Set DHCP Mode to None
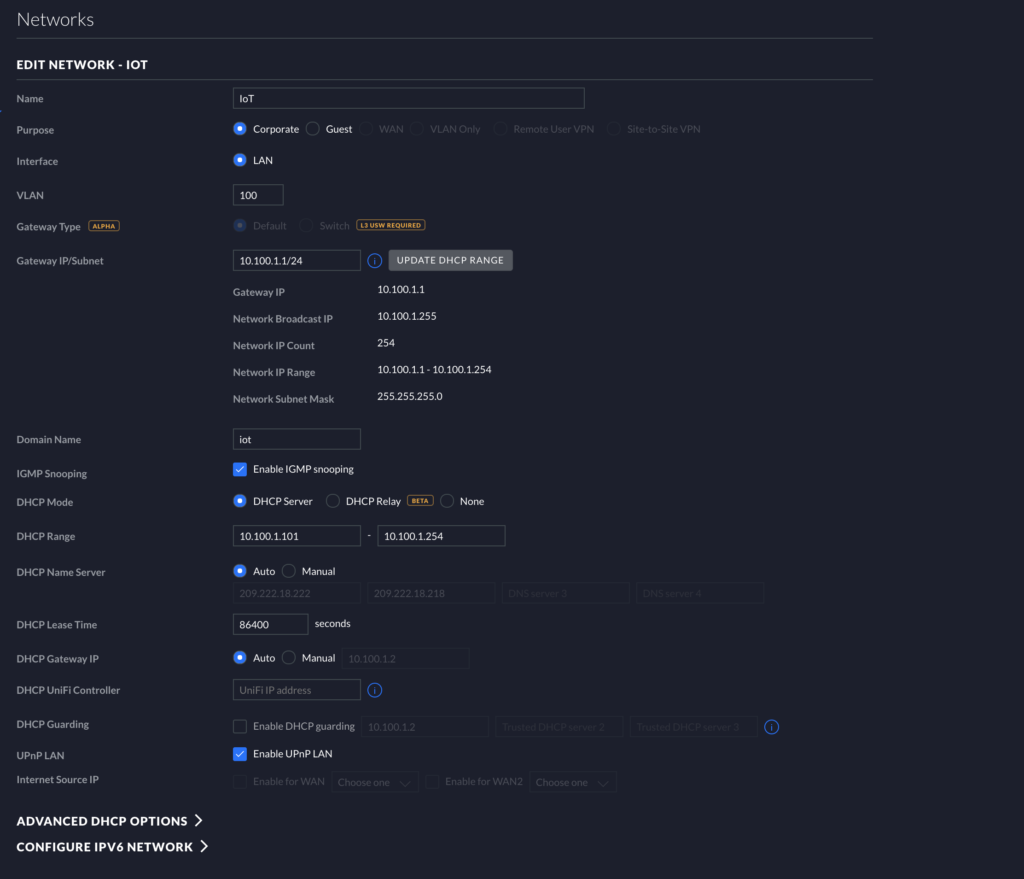The width and height of the screenshot is (1024, 879). 447,501
